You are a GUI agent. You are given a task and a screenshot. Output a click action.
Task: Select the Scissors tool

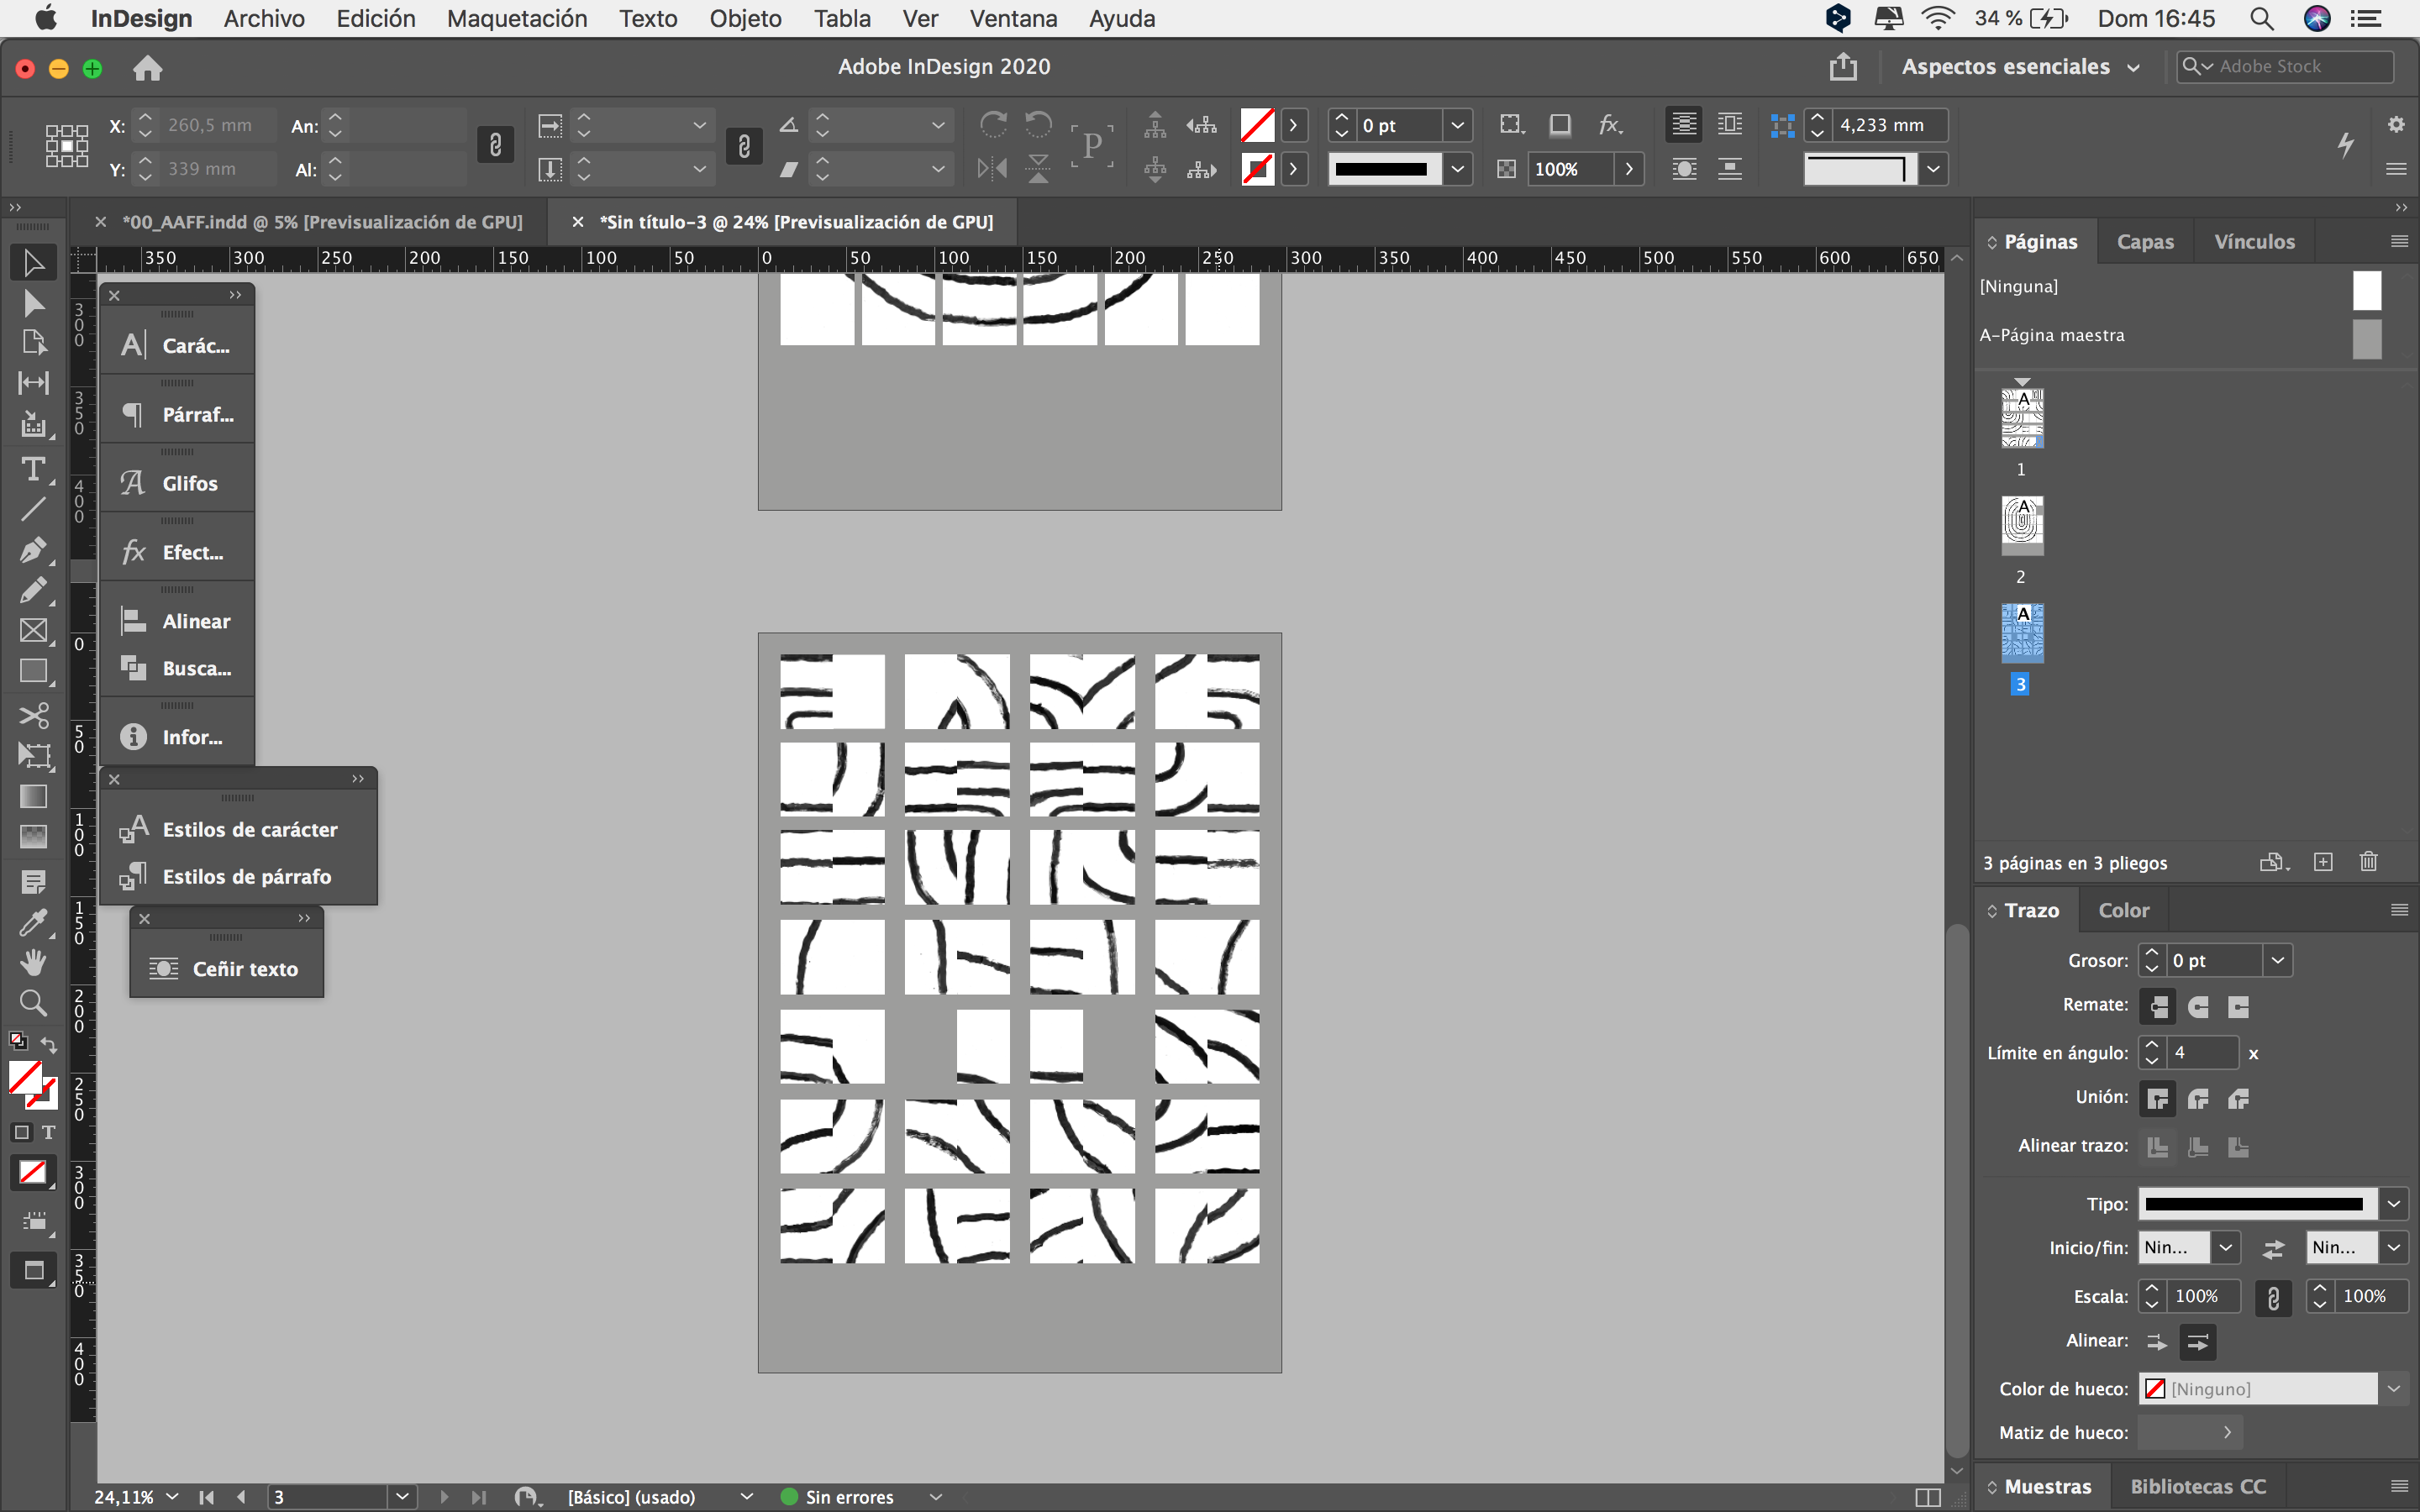click(33, 716)
